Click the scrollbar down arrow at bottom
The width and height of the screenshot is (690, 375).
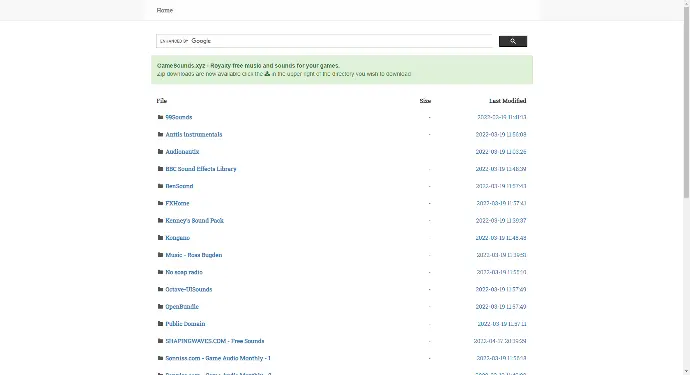pyautogui.click(x=686, y=372)
